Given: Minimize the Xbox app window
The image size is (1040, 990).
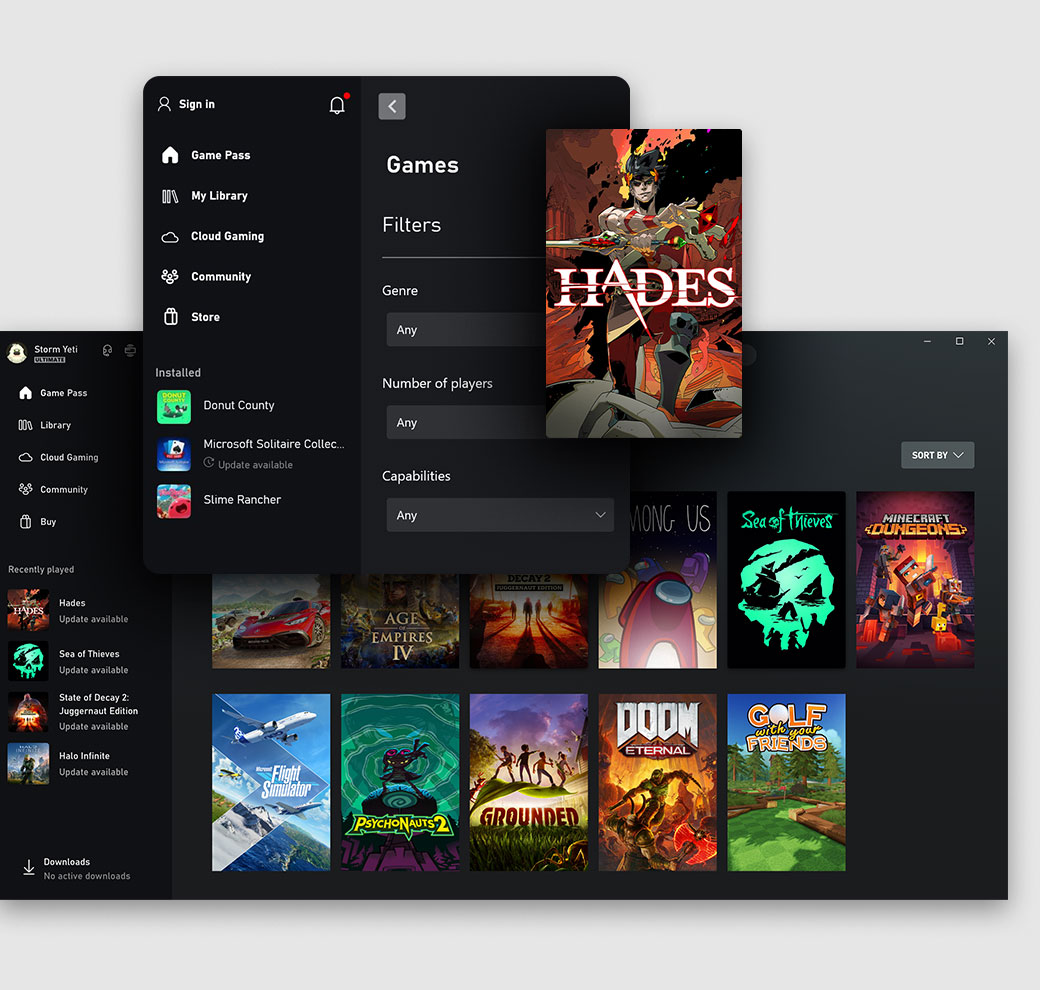Looking at the screenshot, I should [x=927, y=341].
